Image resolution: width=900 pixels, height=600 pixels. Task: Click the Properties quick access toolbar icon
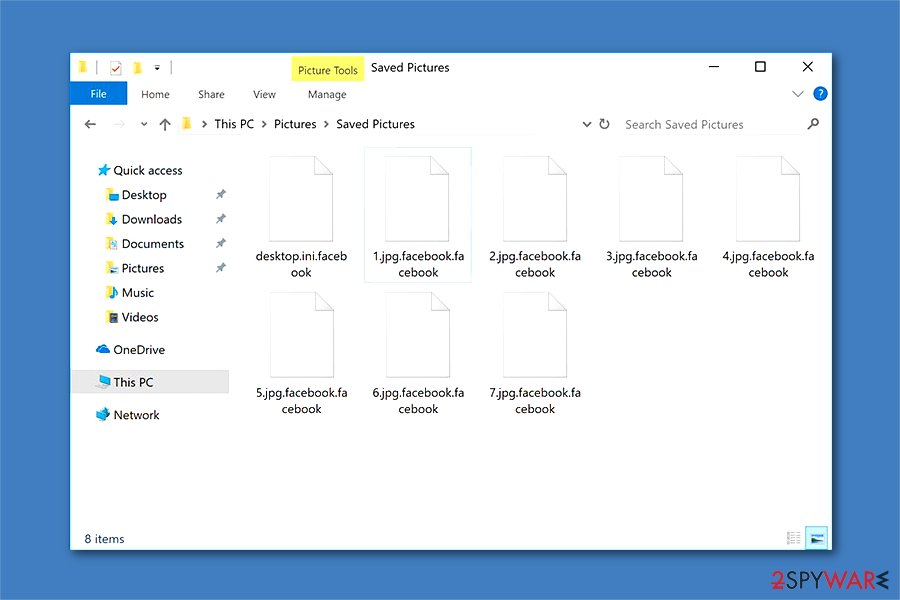pyautogui.click(x=115, y=68)
